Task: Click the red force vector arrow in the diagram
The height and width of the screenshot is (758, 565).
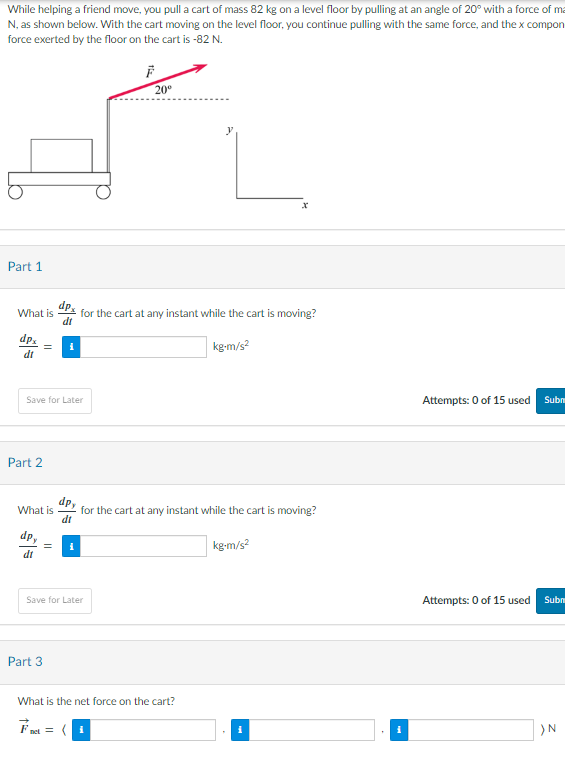Action: [158, 81]
